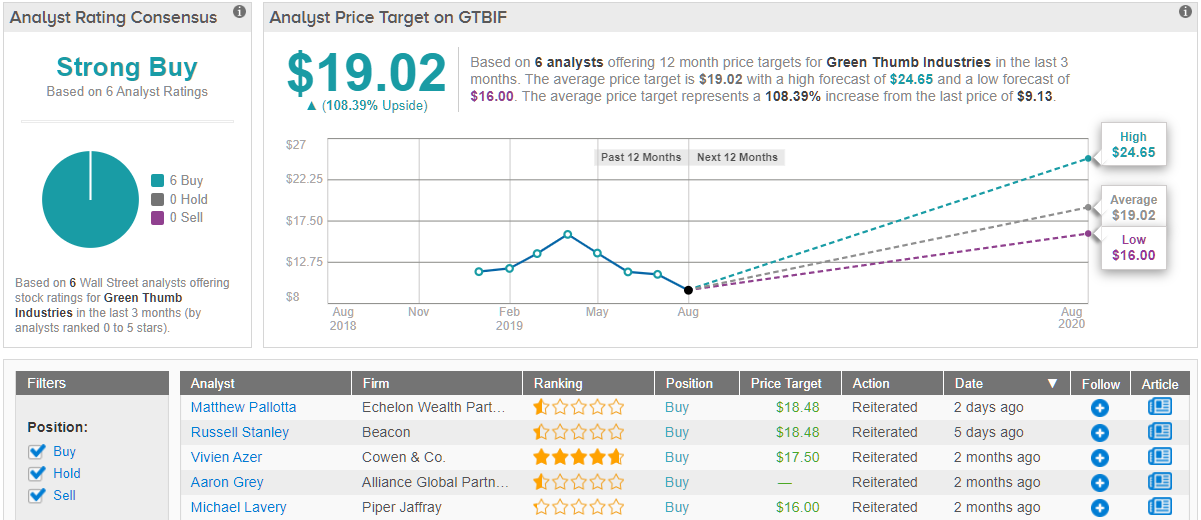Open Michael Lavery analyst profile link
1201x520 pixels.
238,507
